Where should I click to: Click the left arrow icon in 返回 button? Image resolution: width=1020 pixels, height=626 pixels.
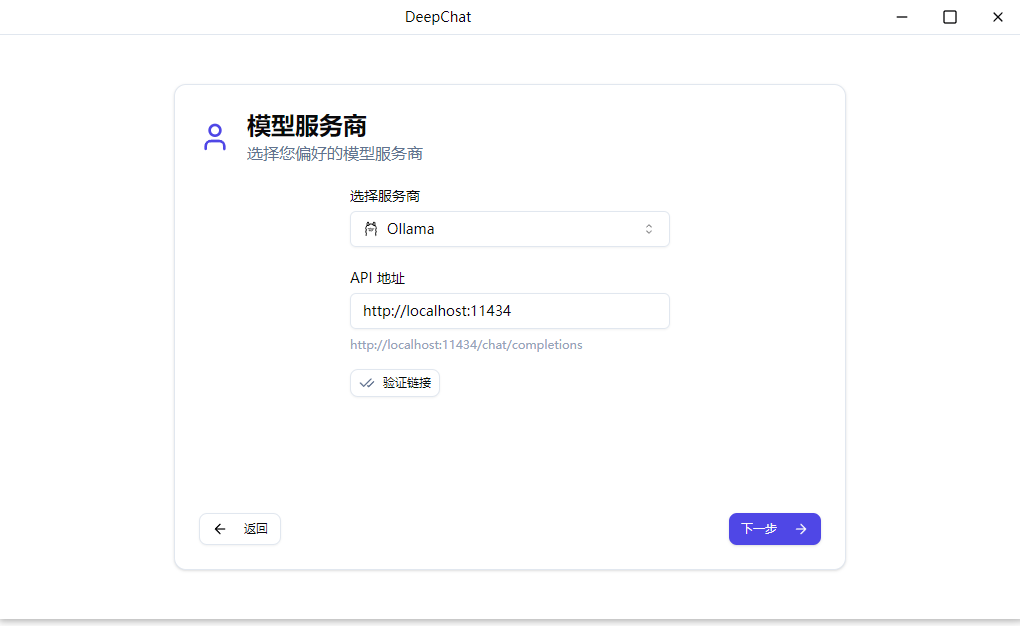coord(221,528)
